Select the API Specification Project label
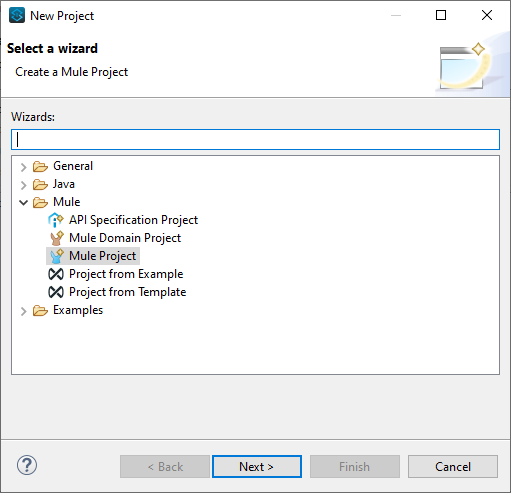 pyautogui.click(x=133, y=220)
